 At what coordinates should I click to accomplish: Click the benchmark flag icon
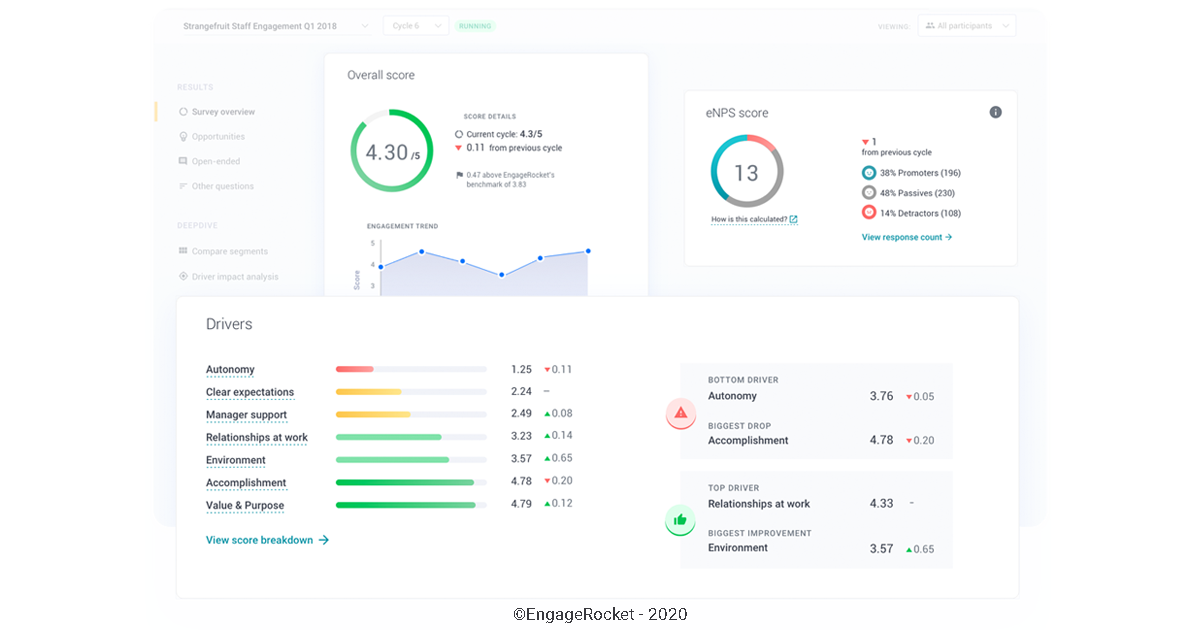(x=459, y=175)
